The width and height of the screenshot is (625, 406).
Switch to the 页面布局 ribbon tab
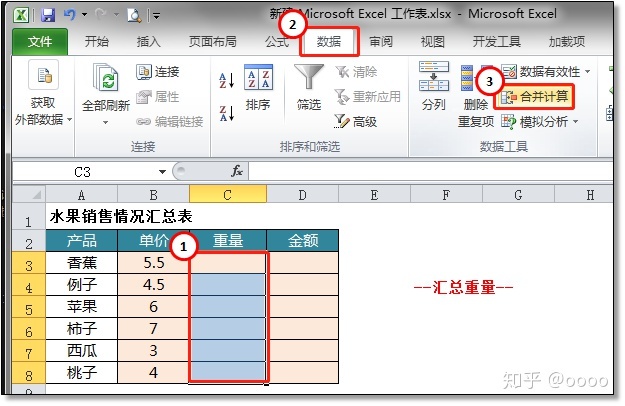coord(212,41)
